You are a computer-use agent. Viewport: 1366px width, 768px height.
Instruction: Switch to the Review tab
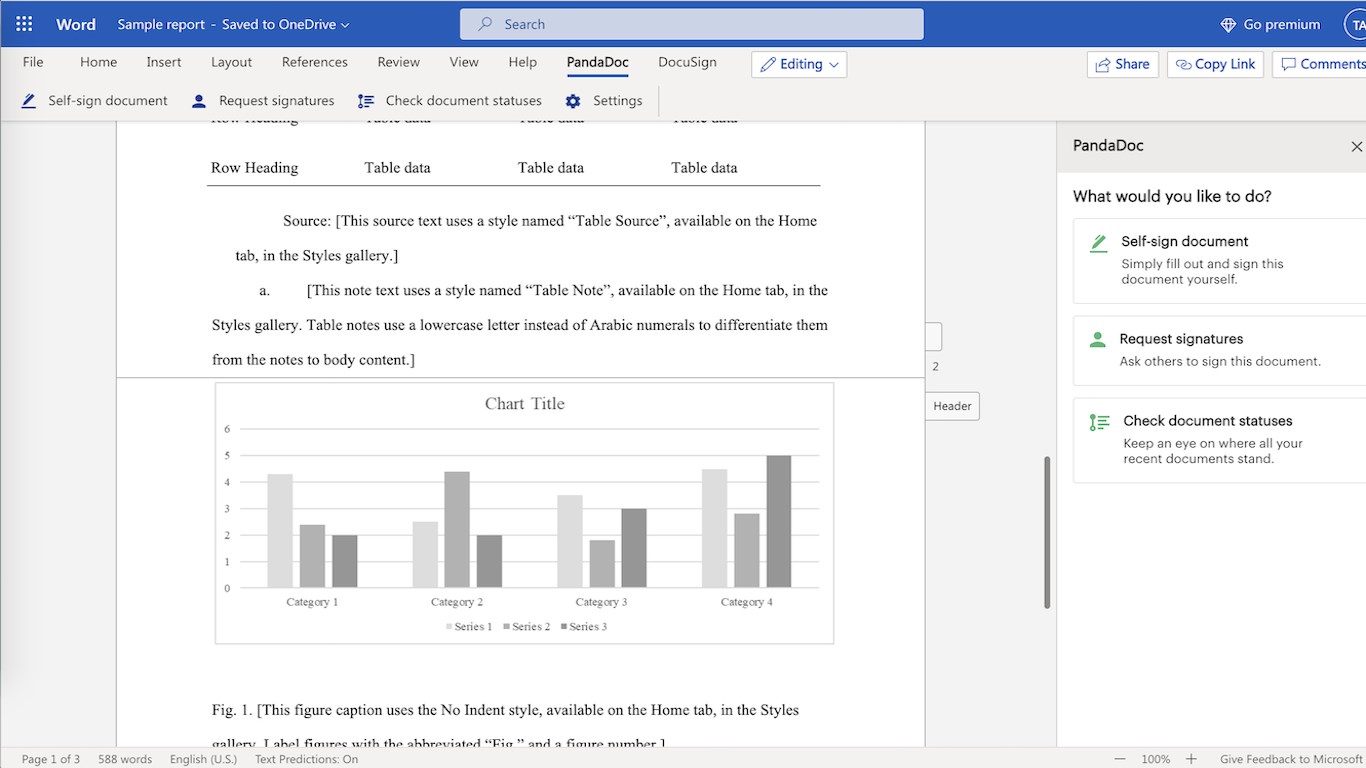point(399,62)
